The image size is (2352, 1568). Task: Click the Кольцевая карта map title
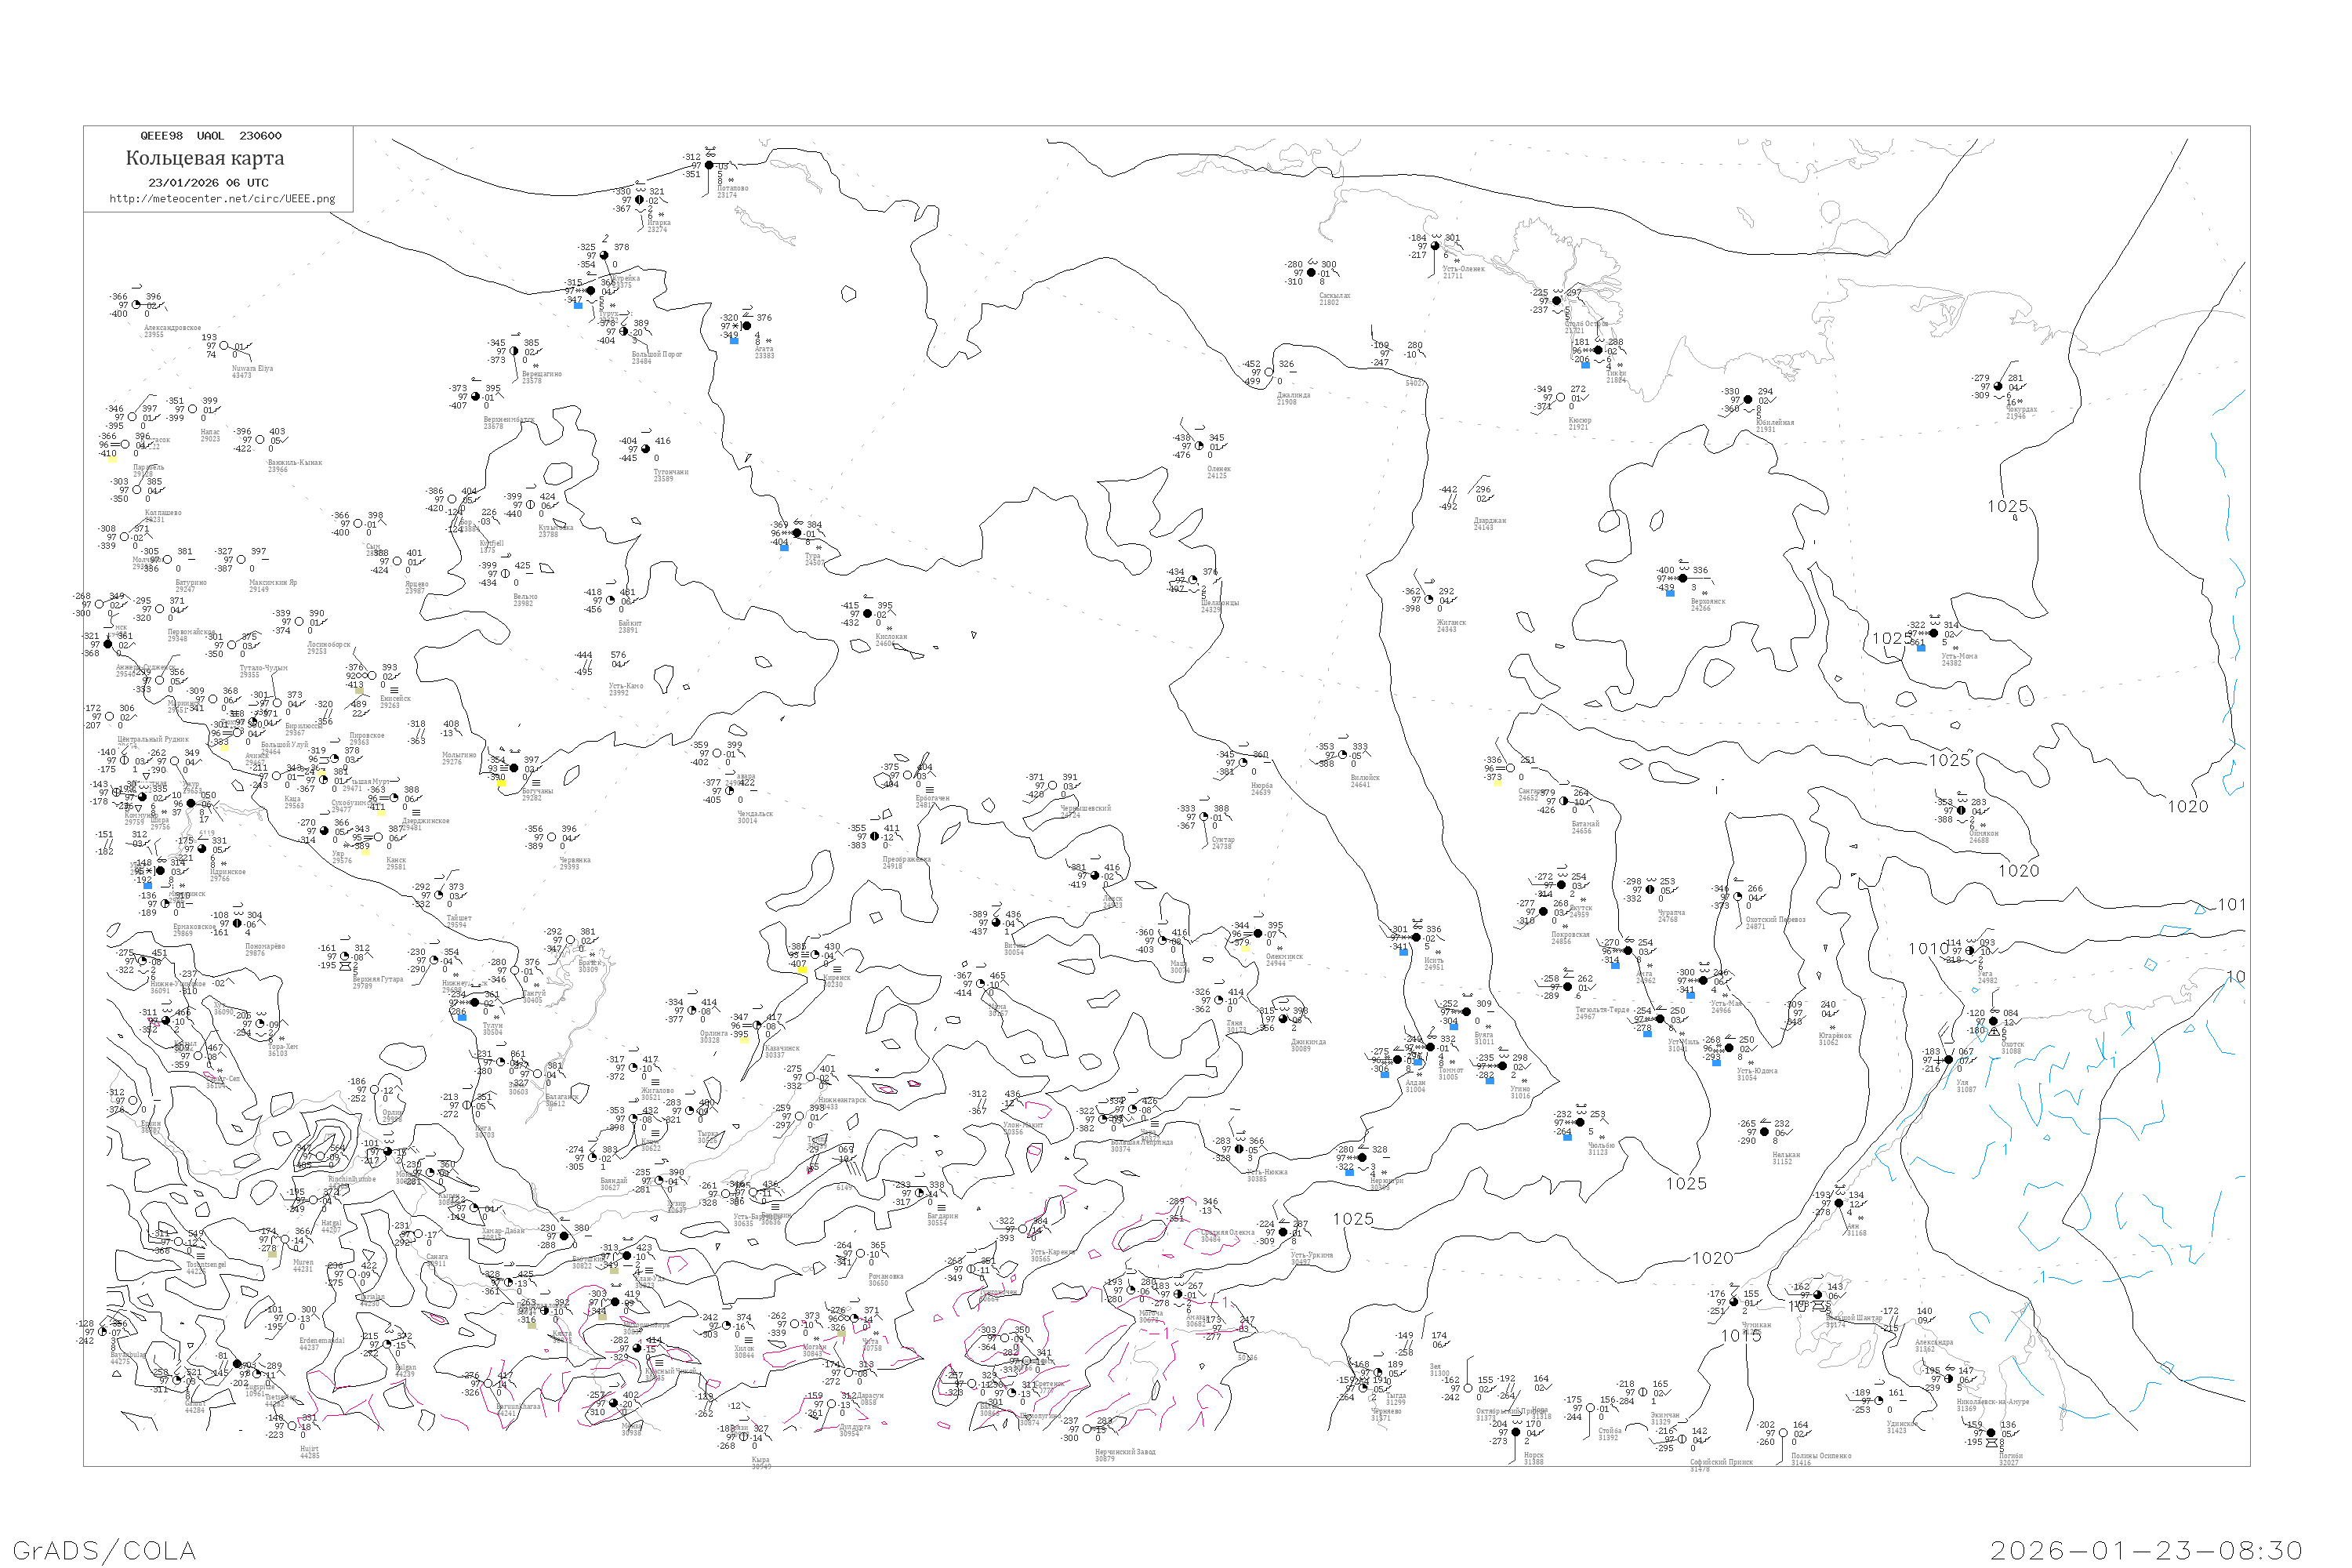205,158
